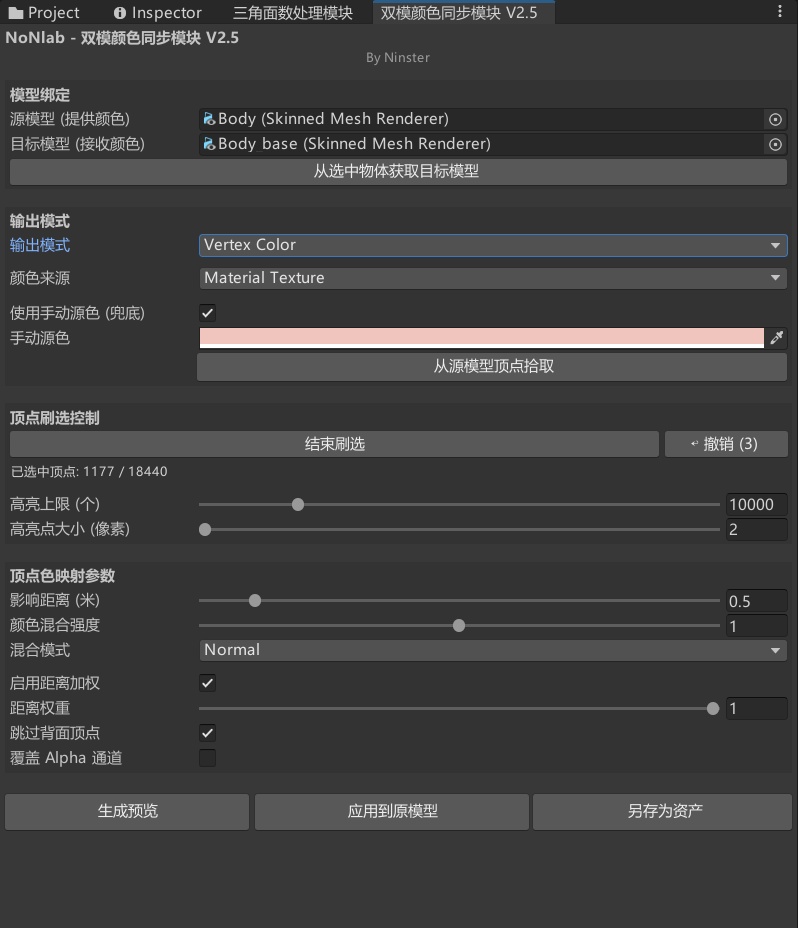
Task: Uncheck 跳过背面顶点 option
Action: tap(207, 733)
